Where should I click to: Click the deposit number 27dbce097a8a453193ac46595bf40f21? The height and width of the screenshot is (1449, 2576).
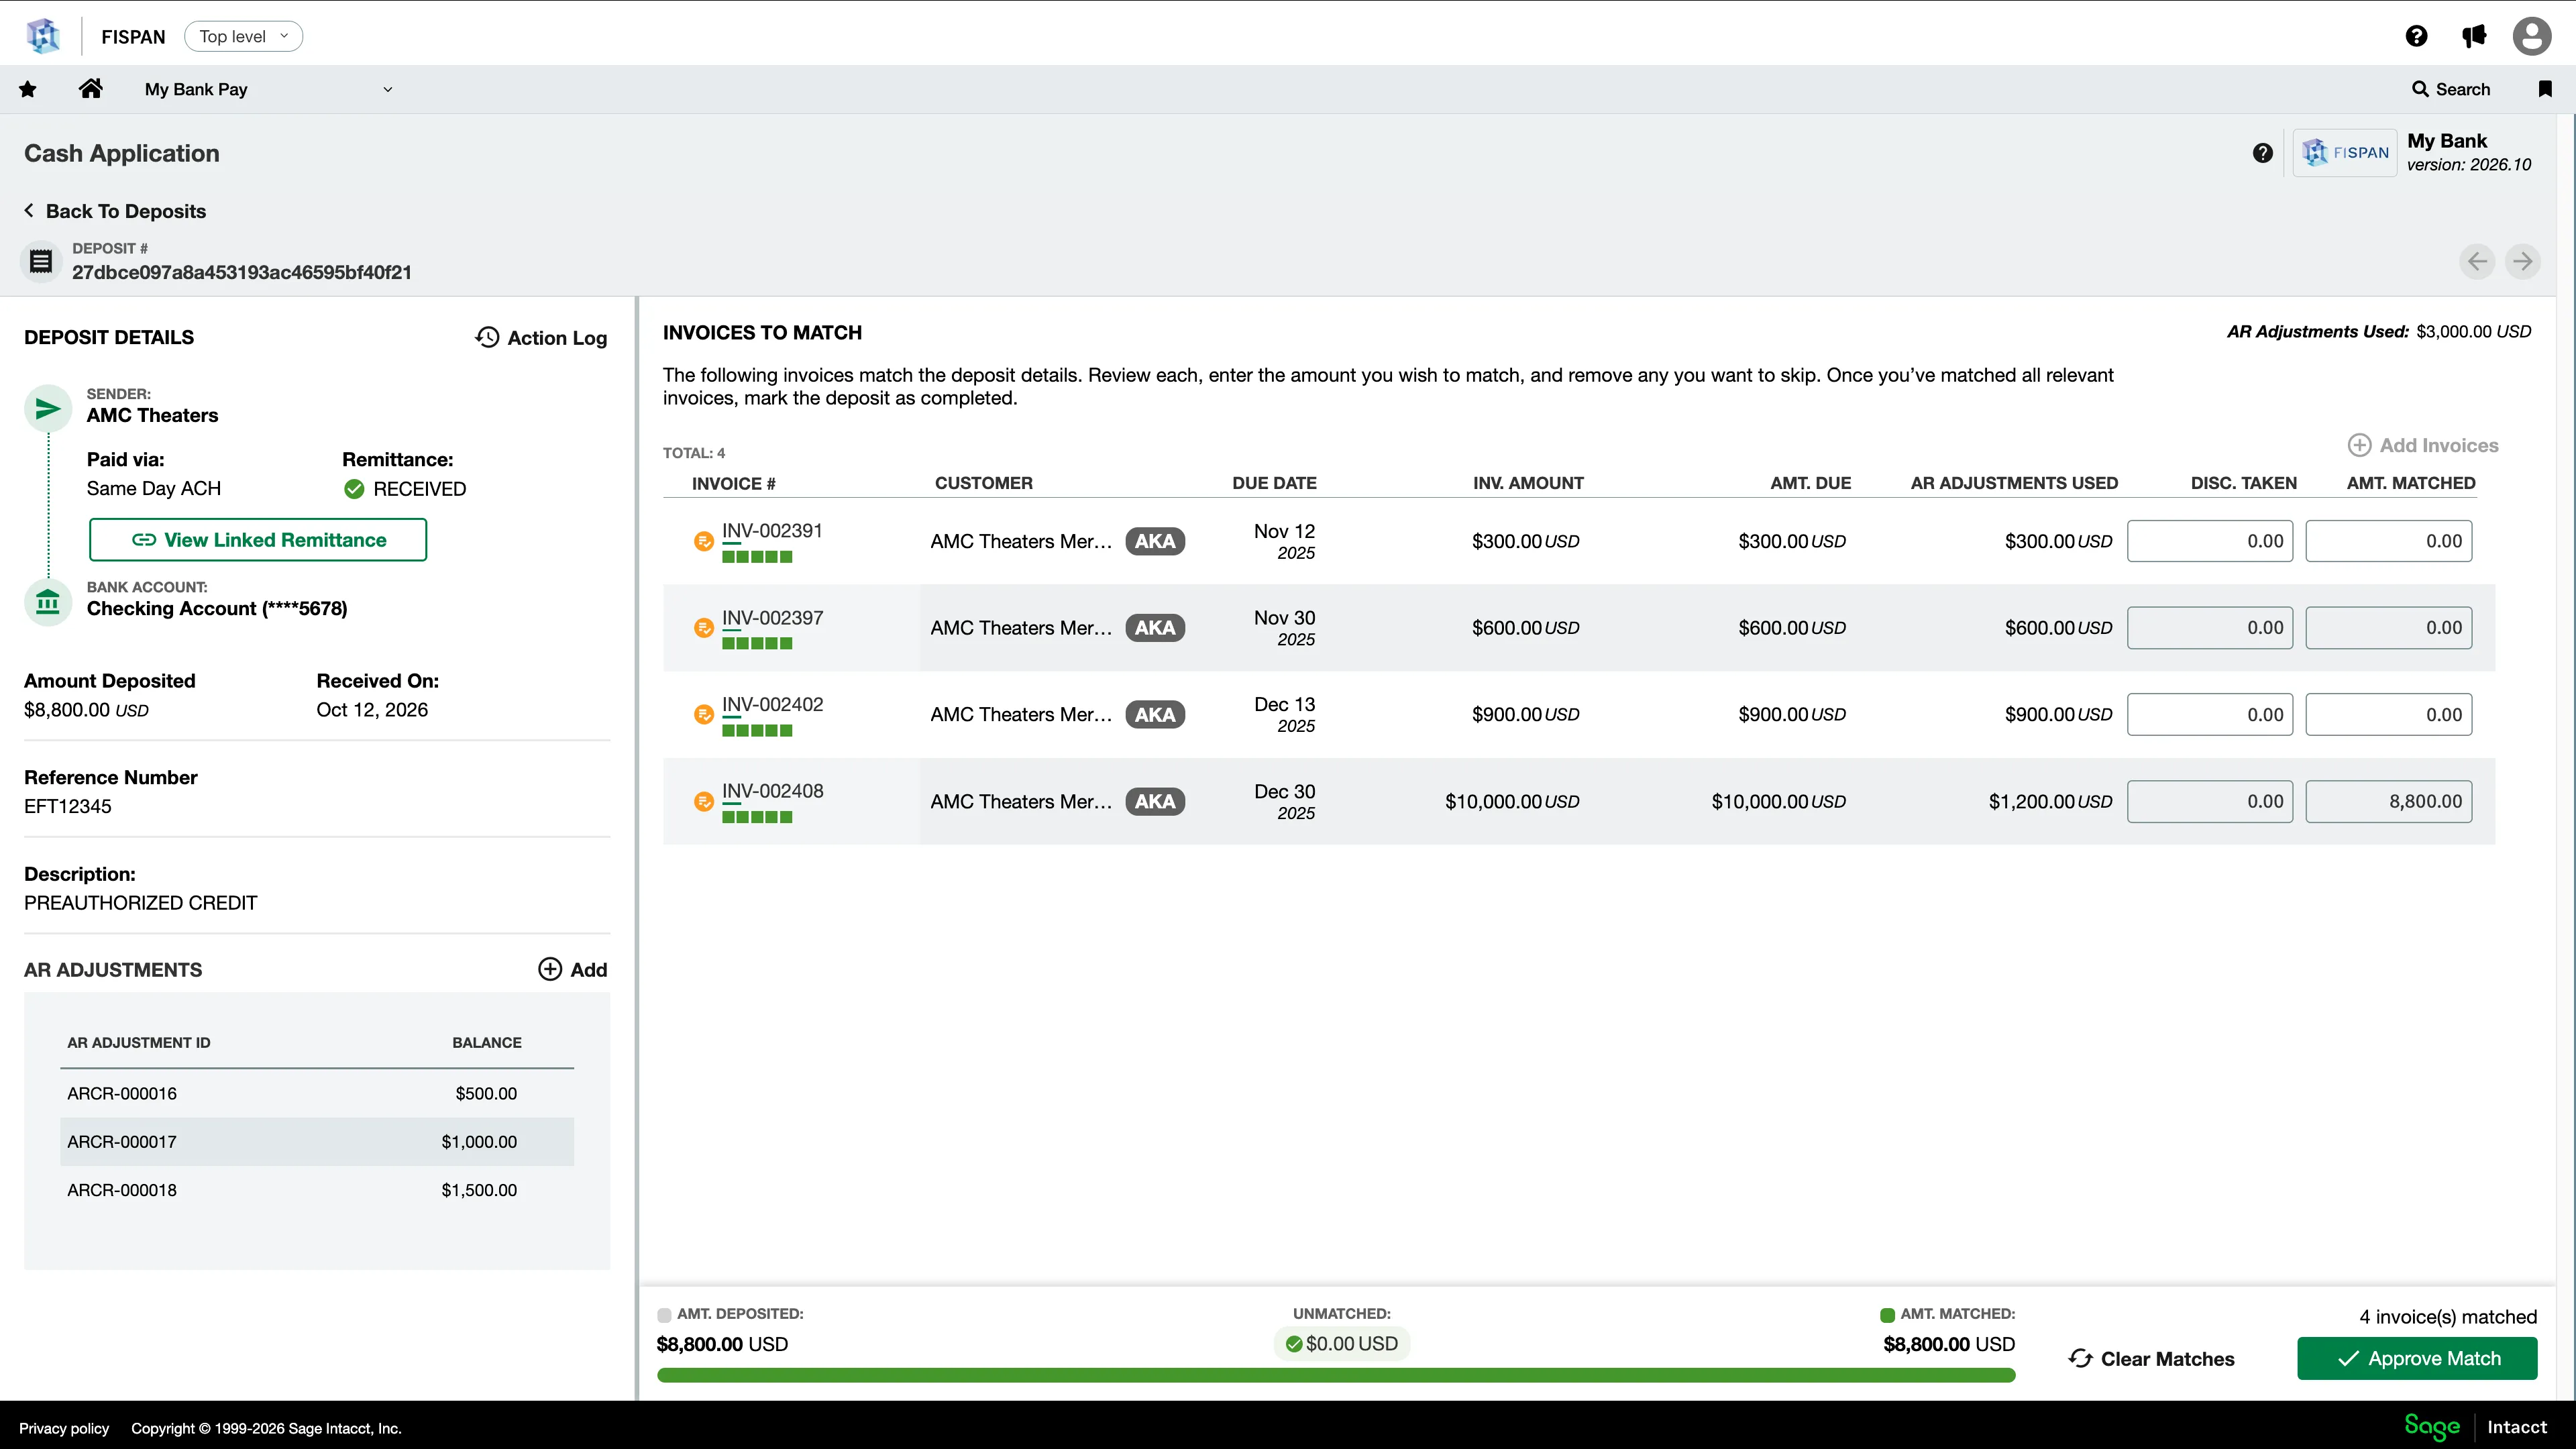point(242,273)
